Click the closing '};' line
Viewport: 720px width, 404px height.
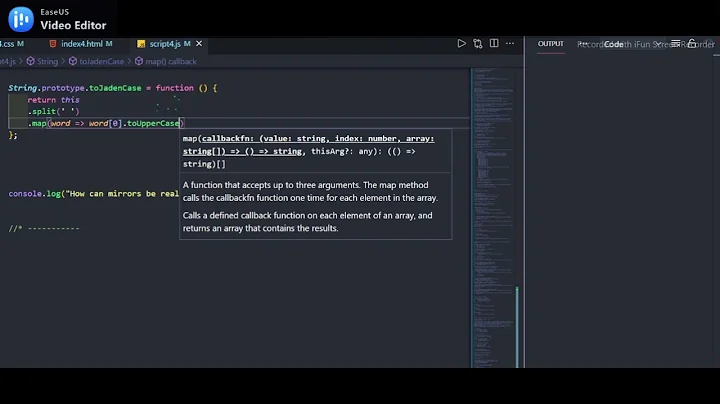[x=13, y=135]
